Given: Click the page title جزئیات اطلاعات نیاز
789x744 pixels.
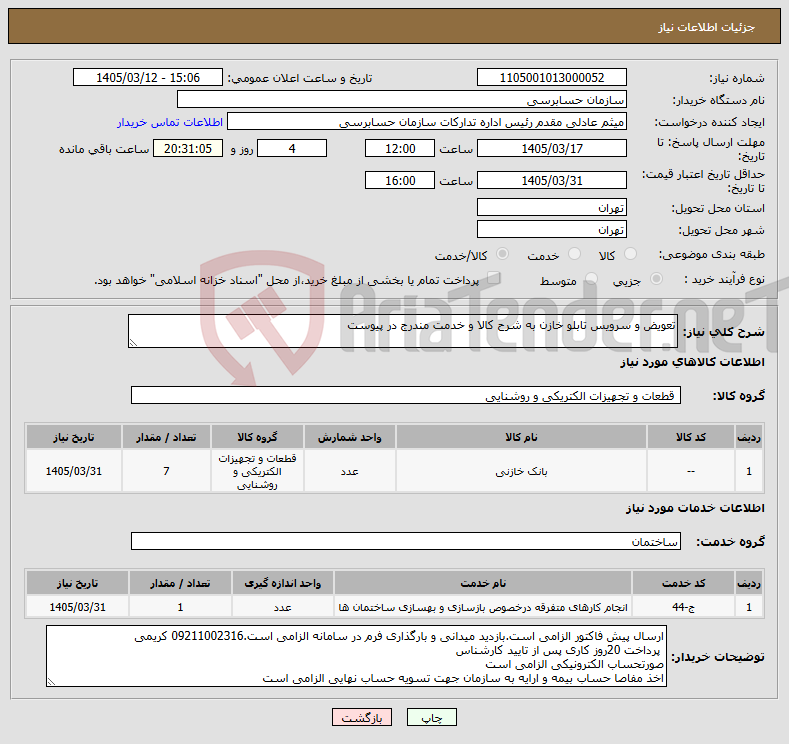Looking at the screenshot, I should tap(706, 27).
